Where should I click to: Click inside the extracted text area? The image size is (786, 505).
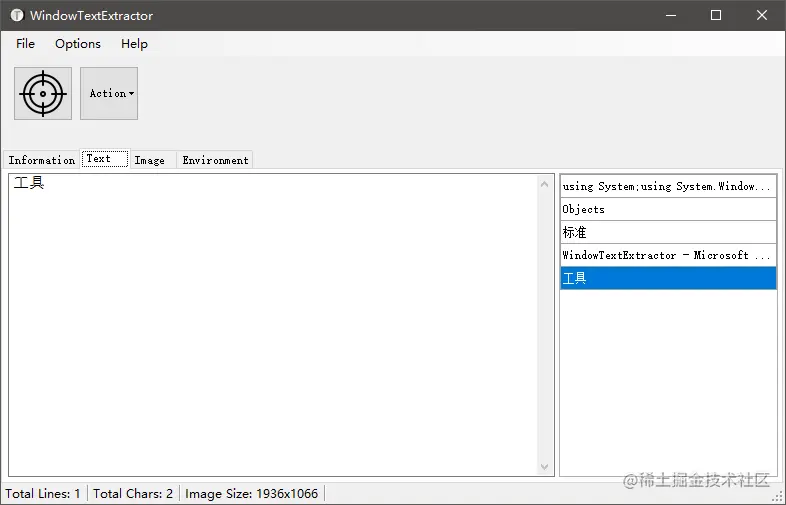pyautogui.click(x=273, y=325)
